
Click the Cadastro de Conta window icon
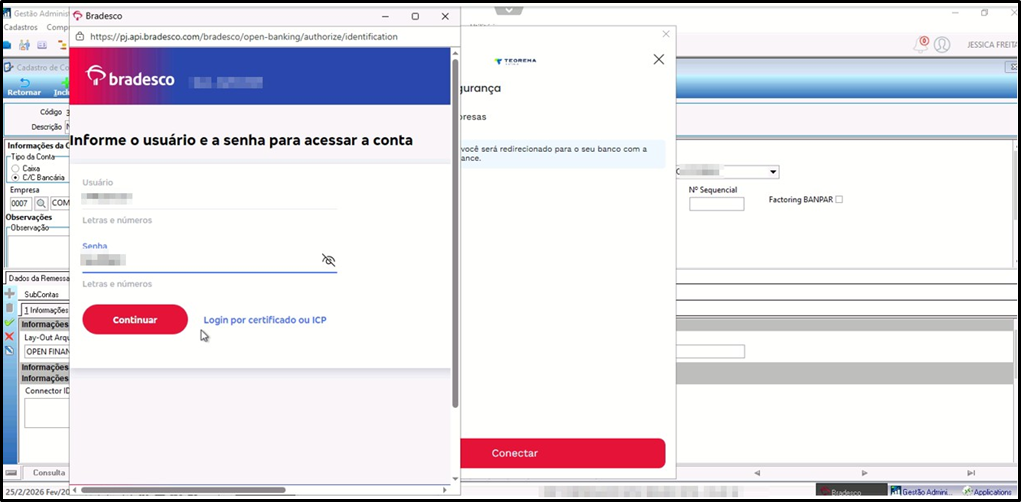8,67
